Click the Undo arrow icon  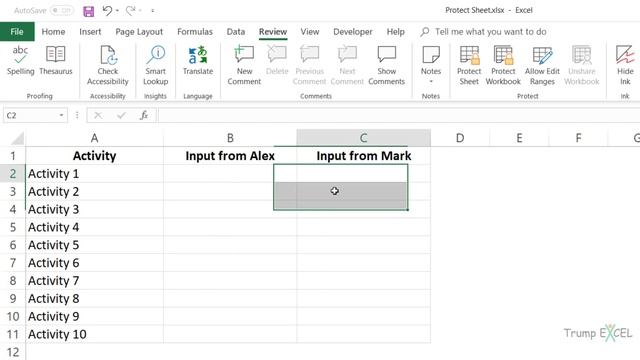107,11
